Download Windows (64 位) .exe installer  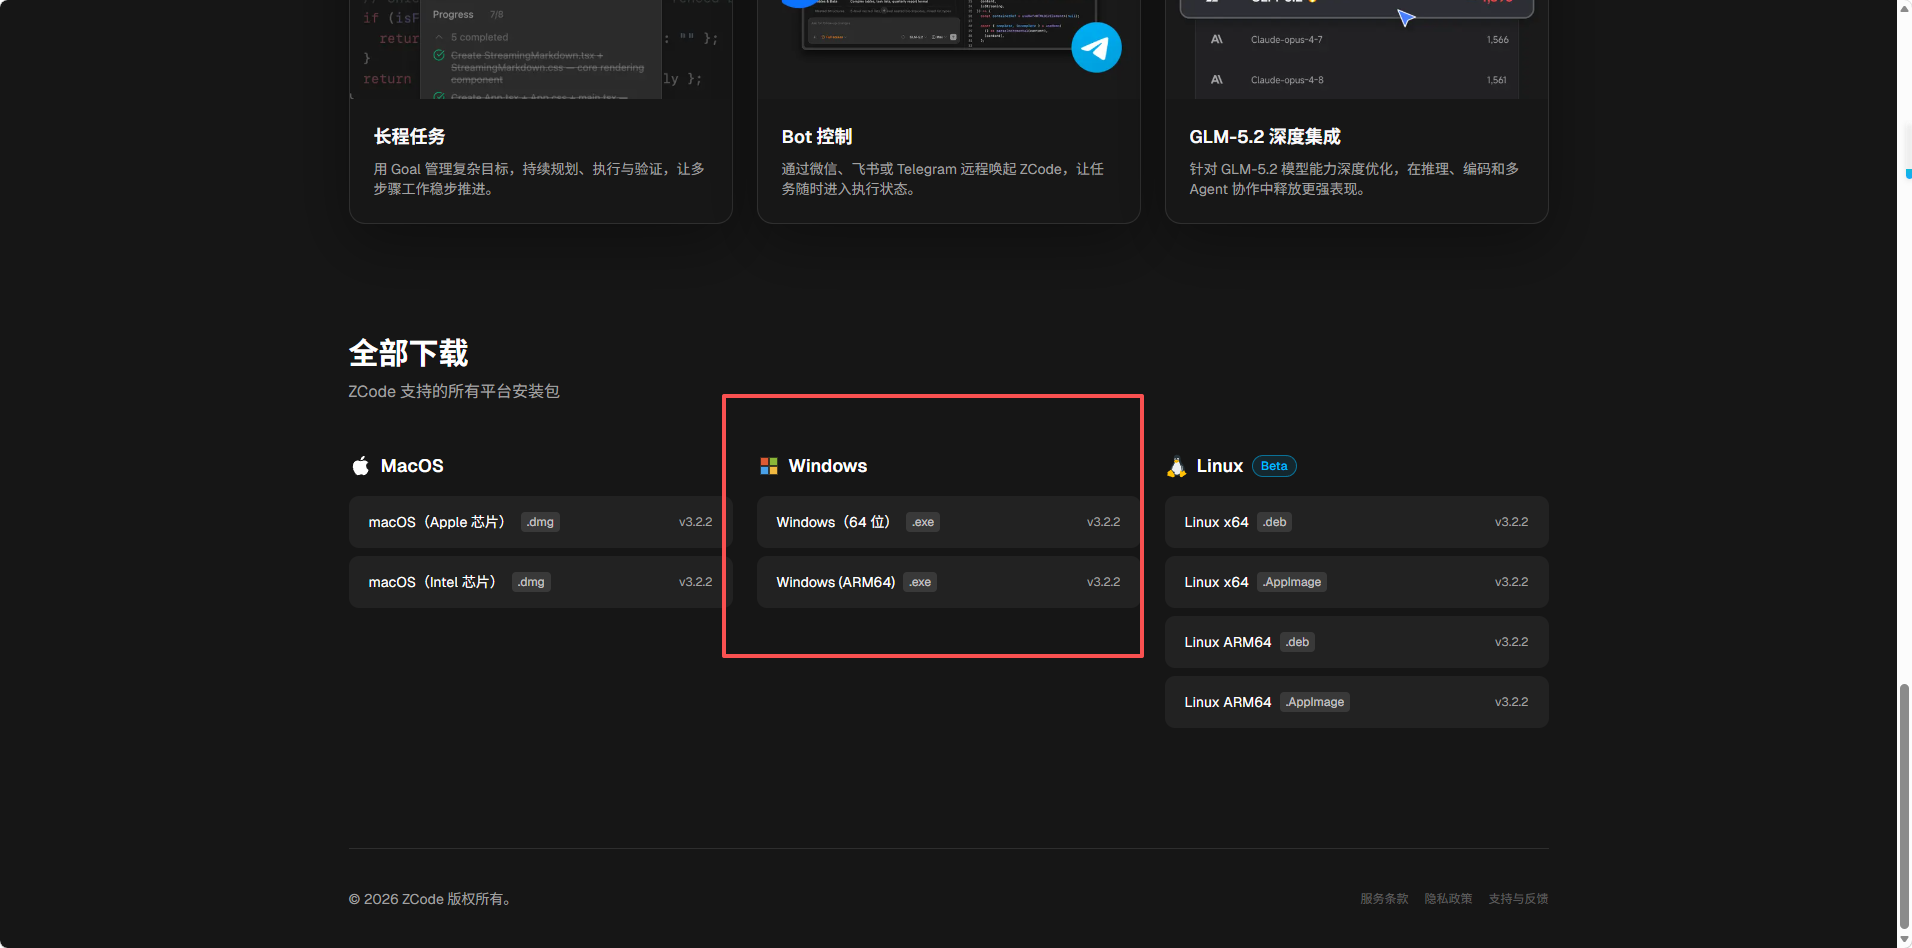[948, 522]
